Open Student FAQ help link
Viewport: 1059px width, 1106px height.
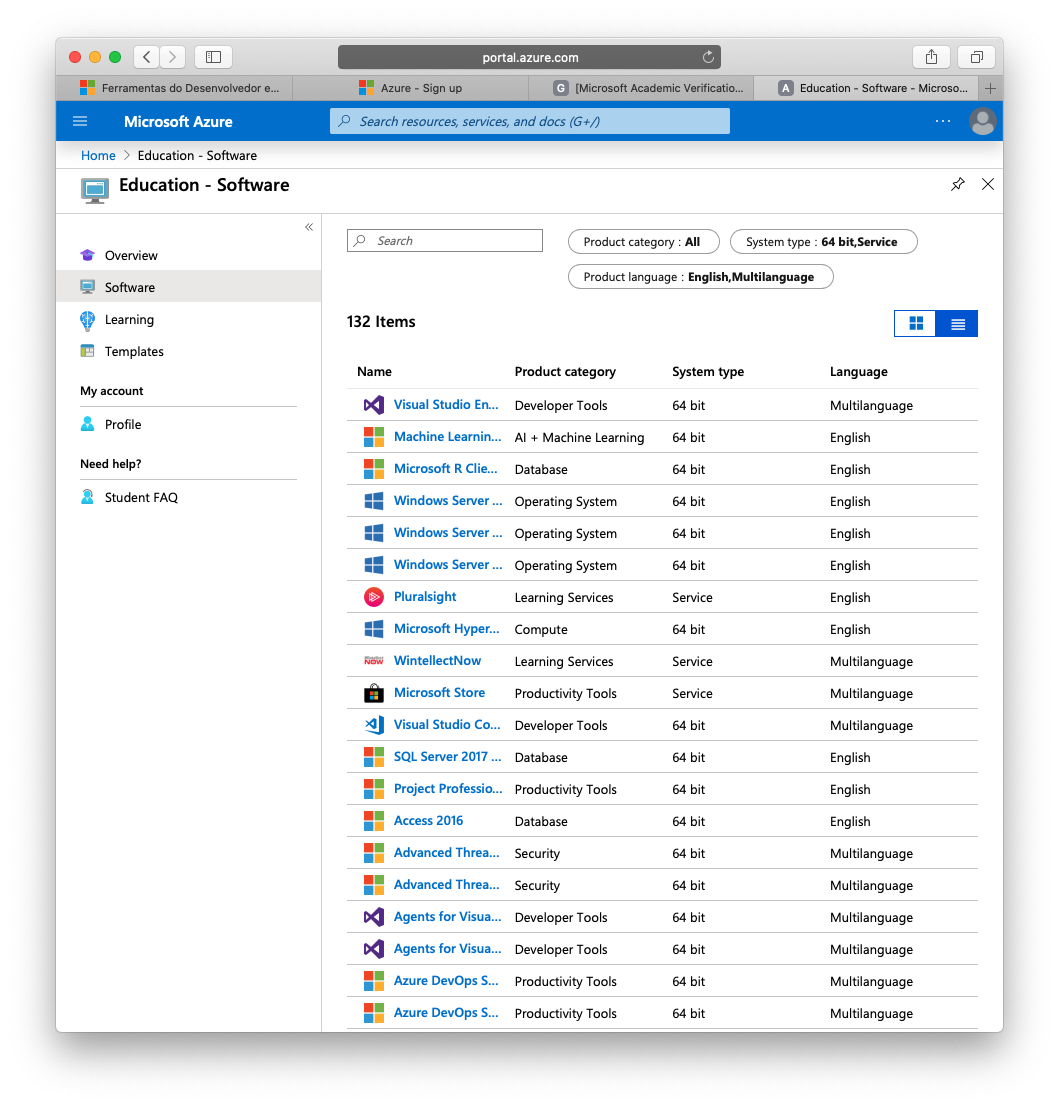pyautogui.click(x=141, y=497)
